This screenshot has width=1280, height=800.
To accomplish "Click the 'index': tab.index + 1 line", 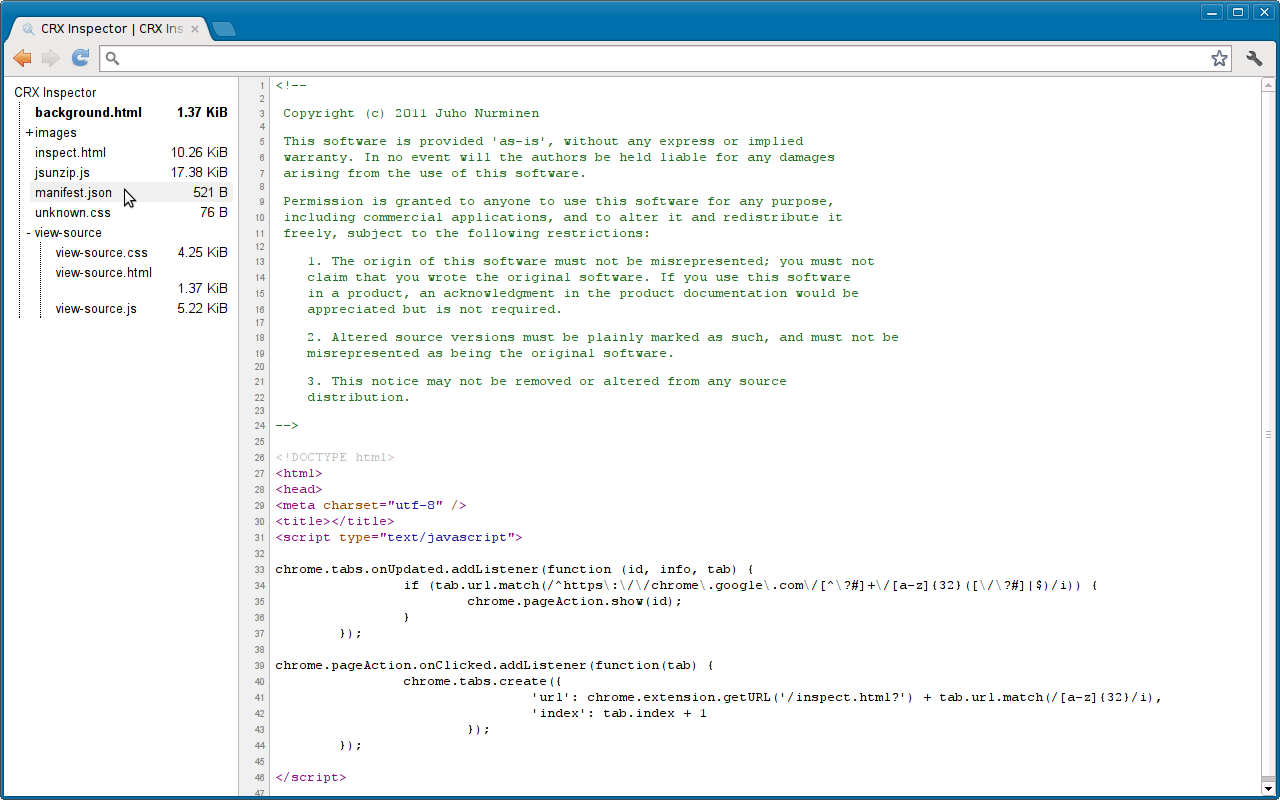I will (x=619, y=714).
